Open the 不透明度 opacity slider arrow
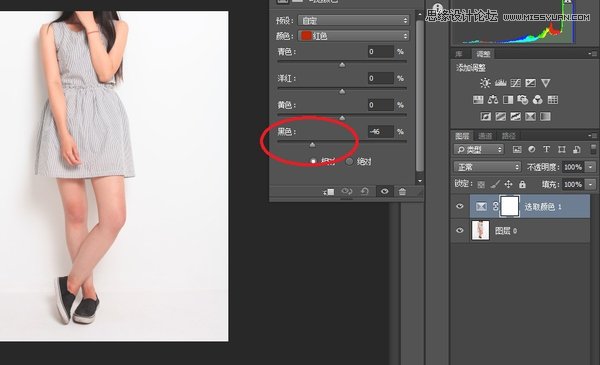 point(591,167)
